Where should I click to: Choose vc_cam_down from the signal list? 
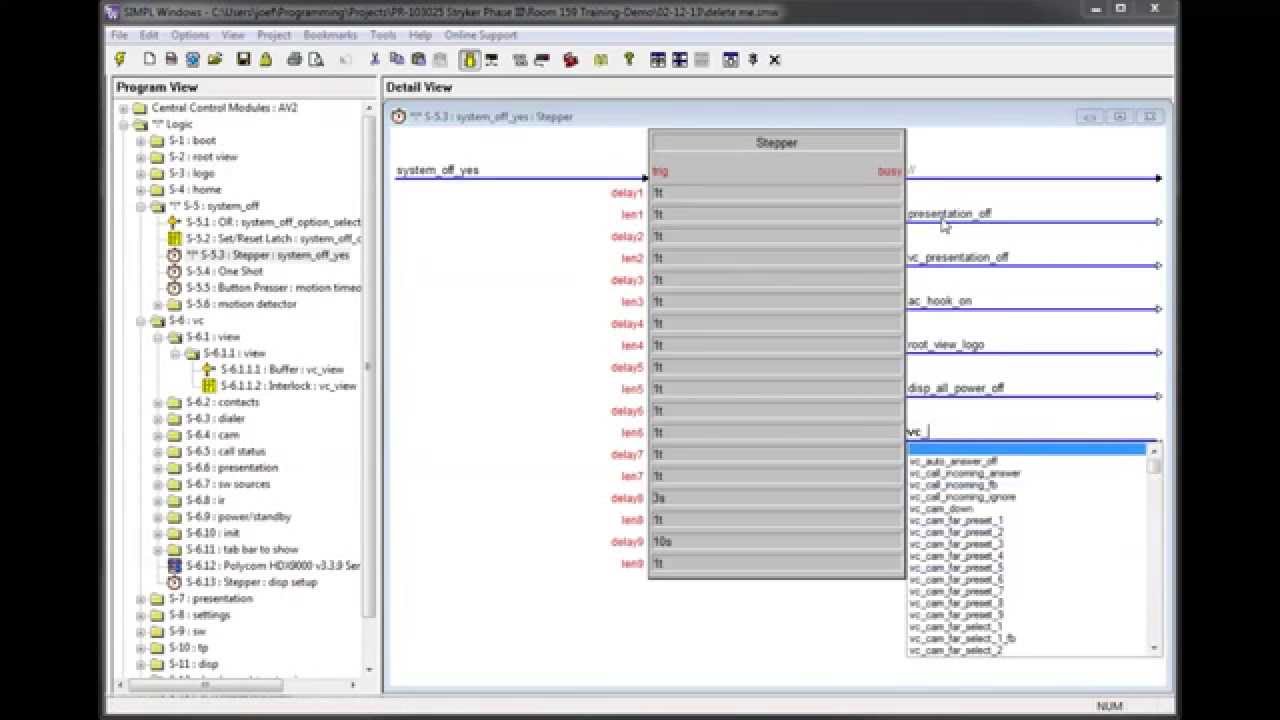pyautogui.click(x=941, y=508)
